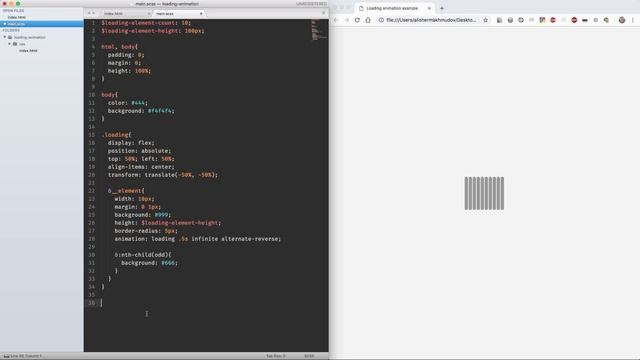Close the index.html editor tab
This screenshot has width=640, height=360.
pyautogui.click(x=148, y=13)
